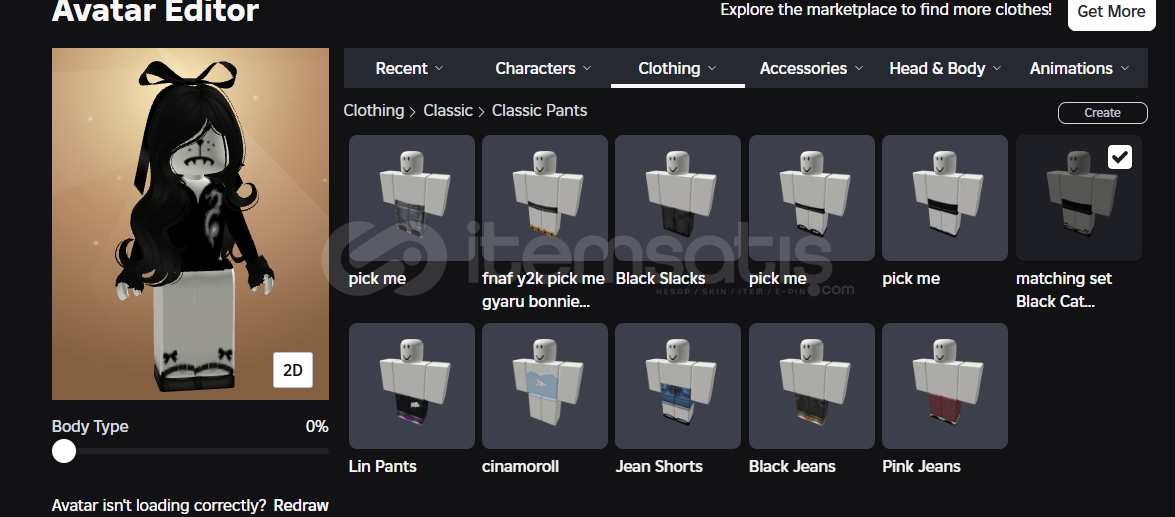Select the Black Jeans thumbnail

click(812, 386)
